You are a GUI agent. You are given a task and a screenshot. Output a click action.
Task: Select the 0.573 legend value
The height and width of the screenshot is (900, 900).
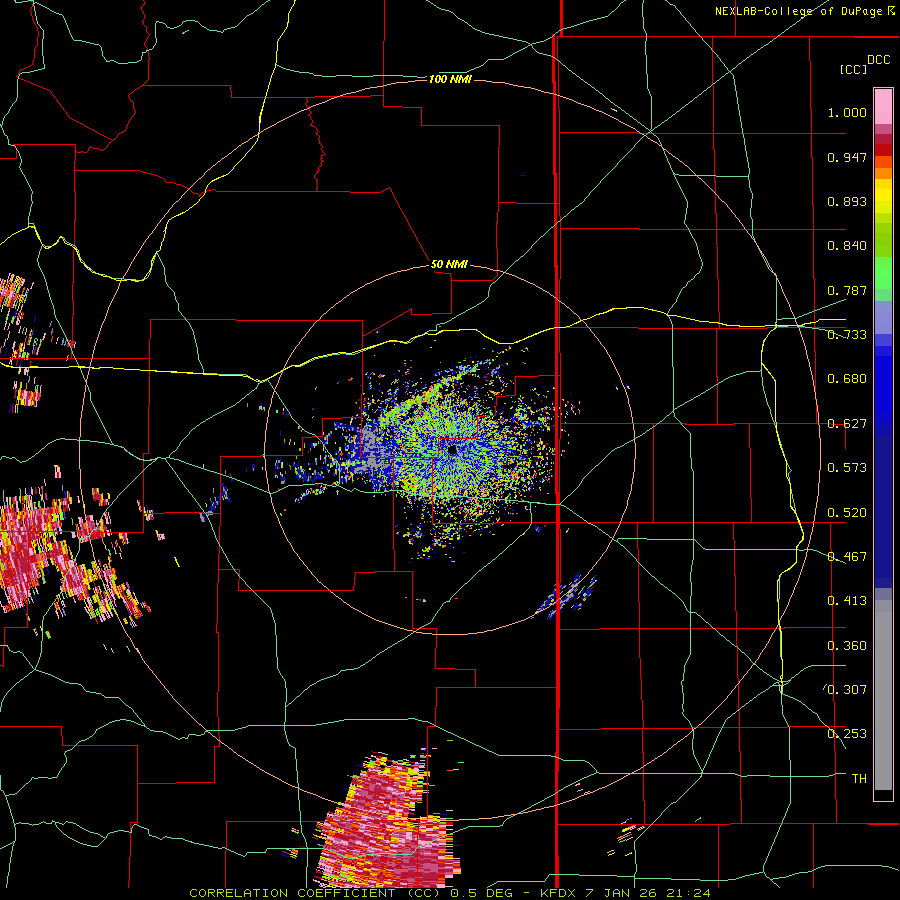pos(847,468)
